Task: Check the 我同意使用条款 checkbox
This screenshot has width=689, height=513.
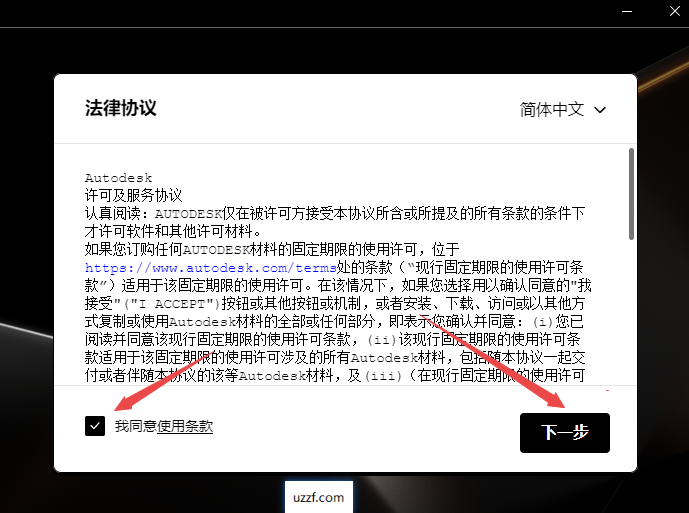Action: 95,427
